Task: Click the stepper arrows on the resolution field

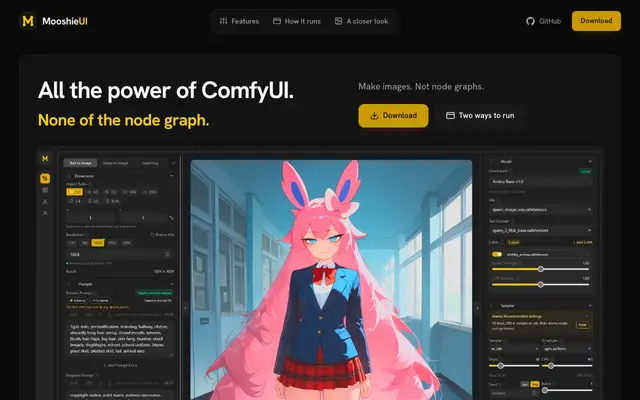Action: pyautogui.click(x=167, y=254)
